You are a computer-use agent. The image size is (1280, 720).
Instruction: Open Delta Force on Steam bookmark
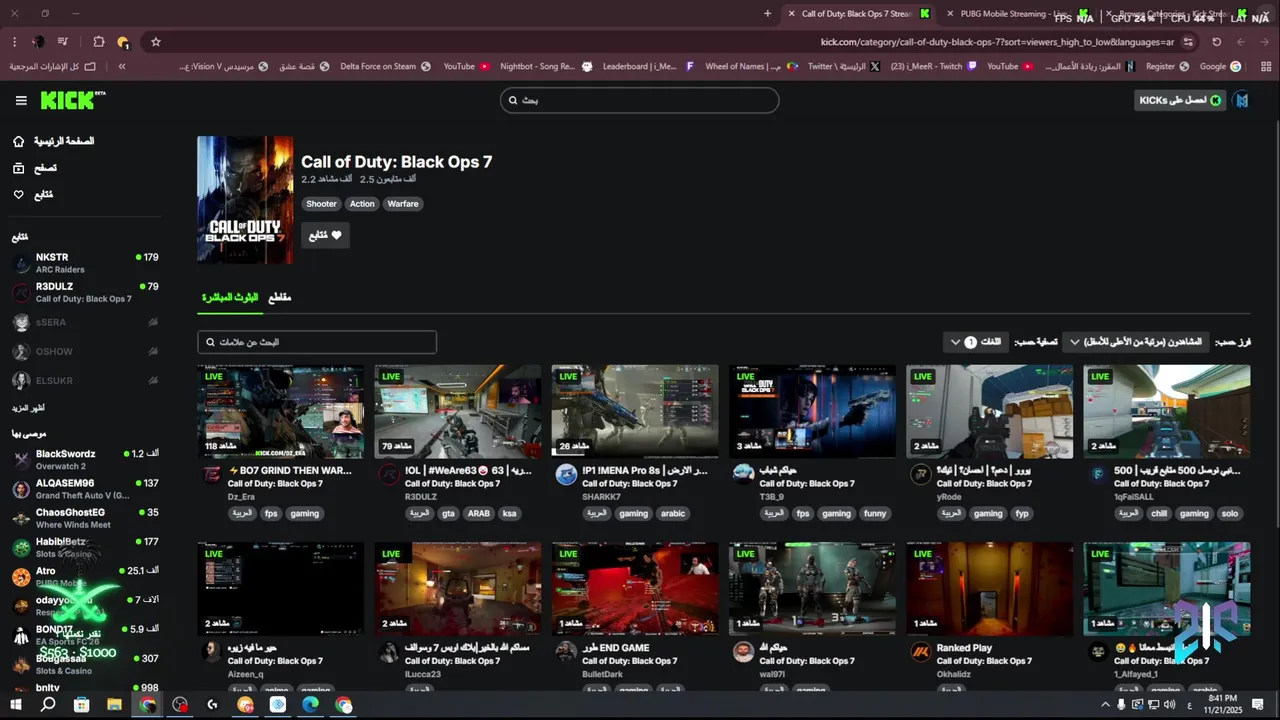coord(385,66)
